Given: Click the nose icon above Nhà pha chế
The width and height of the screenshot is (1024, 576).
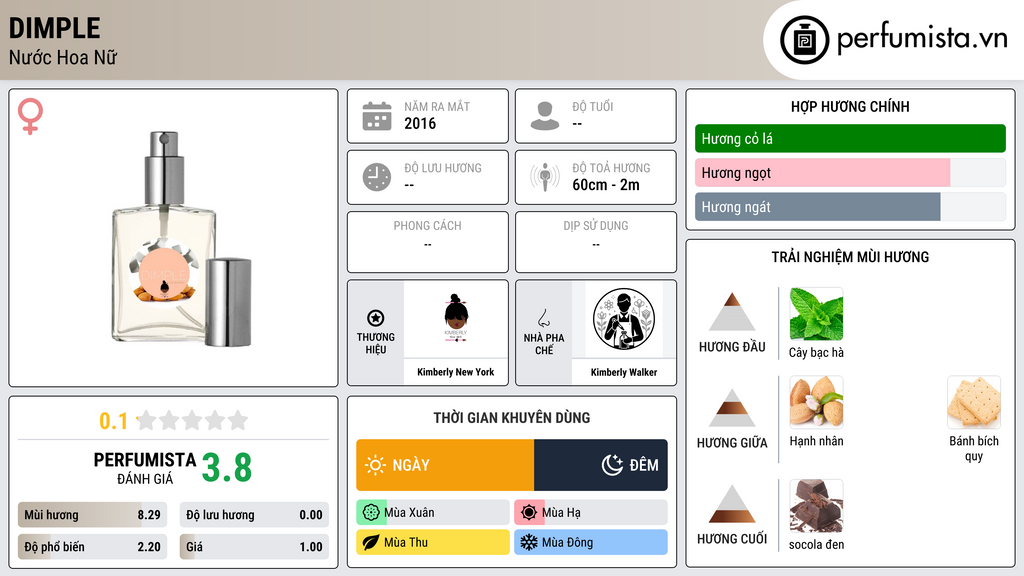Looking at the screenshot, I should [x=543, y=318].
